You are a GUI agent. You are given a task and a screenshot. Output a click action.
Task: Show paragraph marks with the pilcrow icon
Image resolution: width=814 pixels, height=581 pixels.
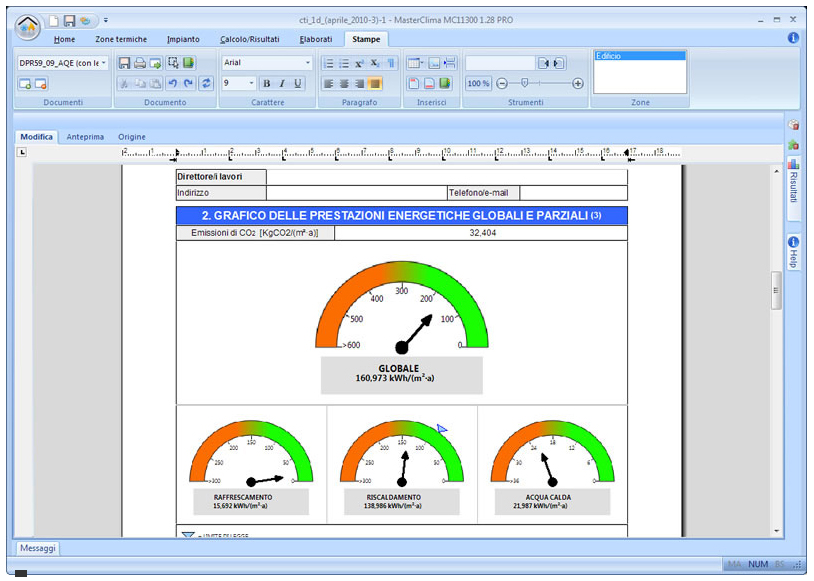coord(391,63)
